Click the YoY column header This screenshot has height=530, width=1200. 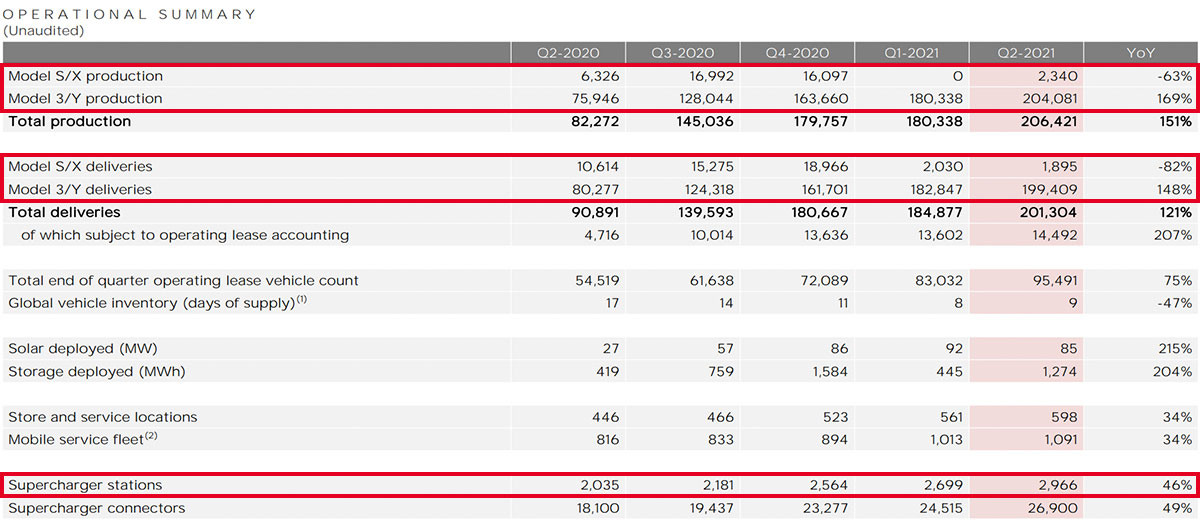point(1141,54)
